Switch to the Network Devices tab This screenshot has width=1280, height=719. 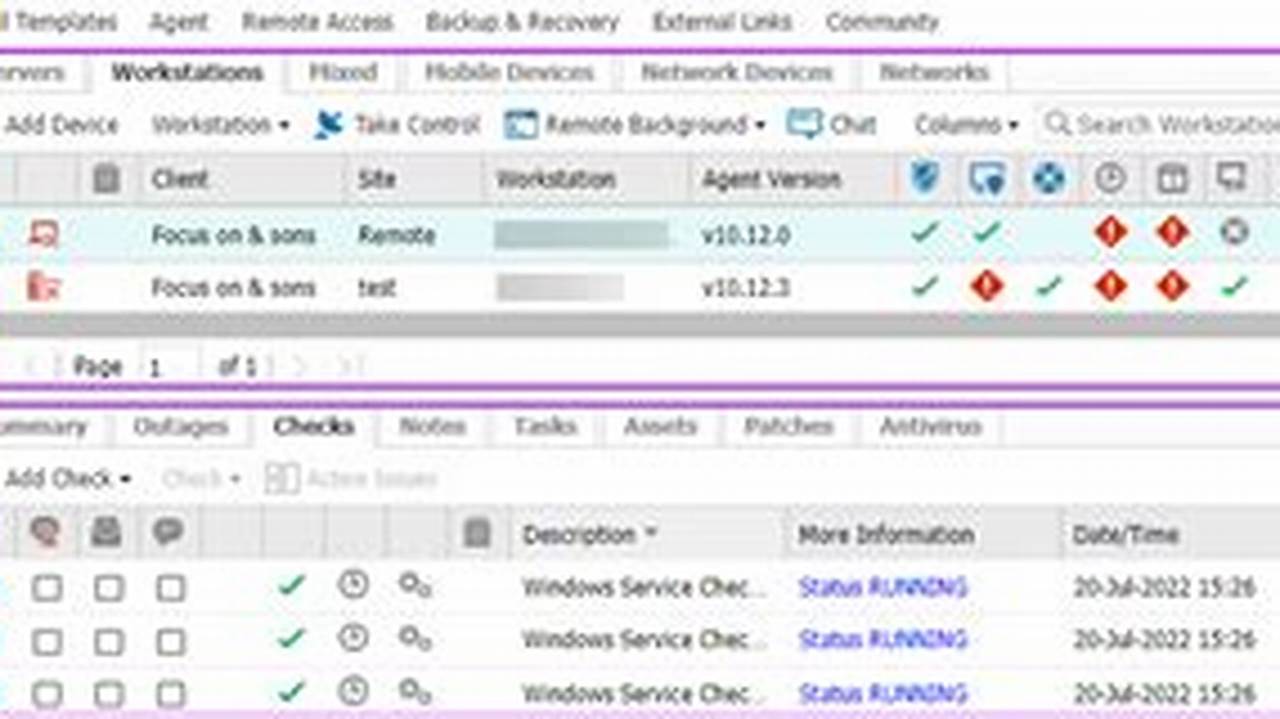[737, 72]
